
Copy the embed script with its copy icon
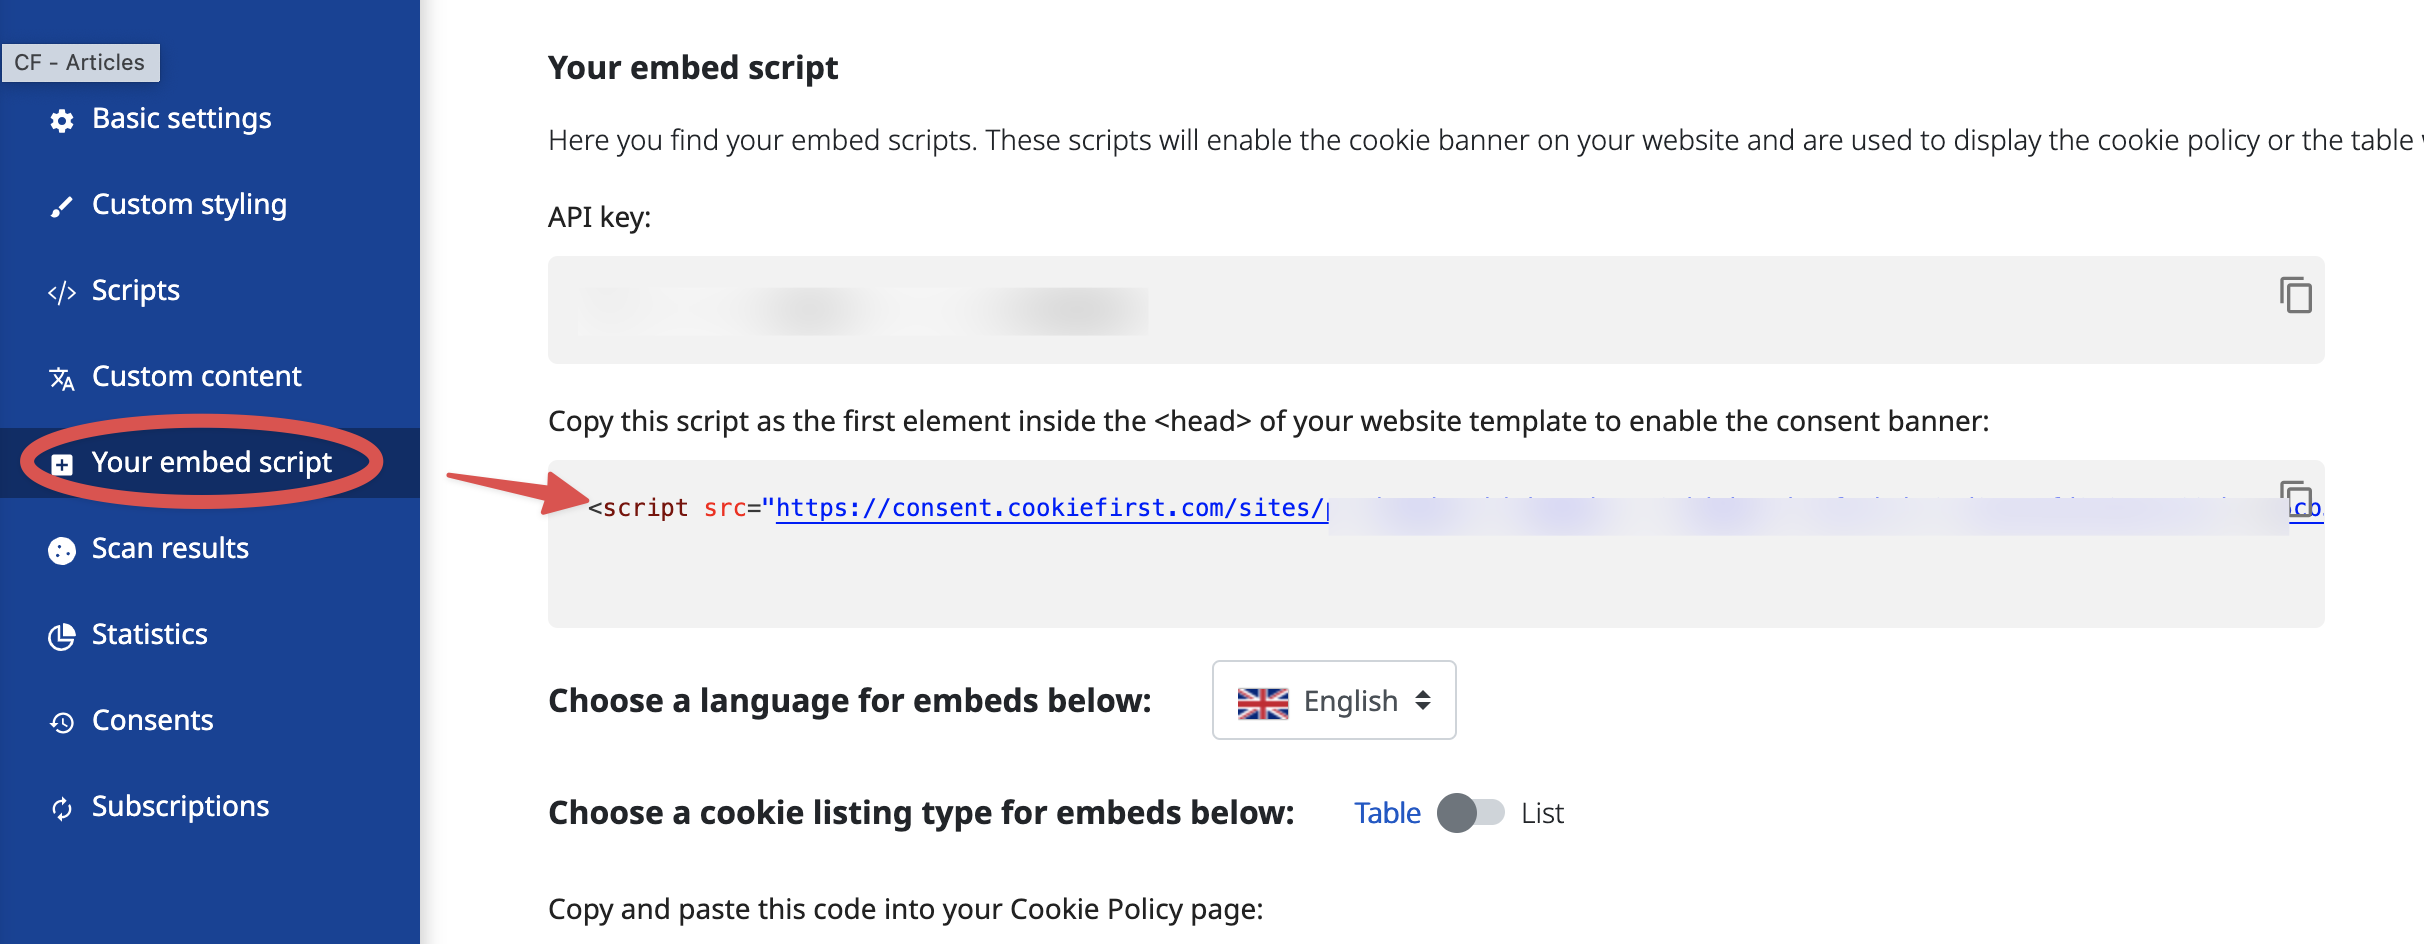pyautogui.click(x=2296, y=497)
